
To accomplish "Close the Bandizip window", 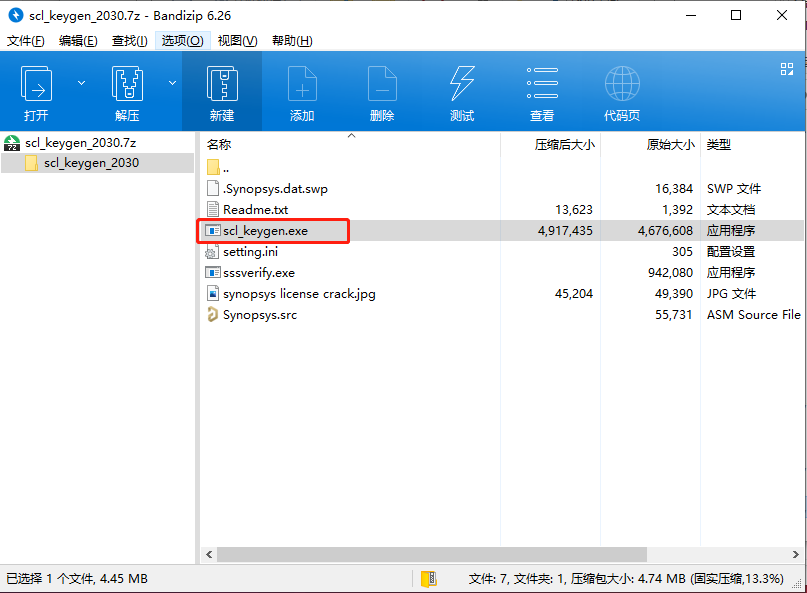I will [782, 15].
